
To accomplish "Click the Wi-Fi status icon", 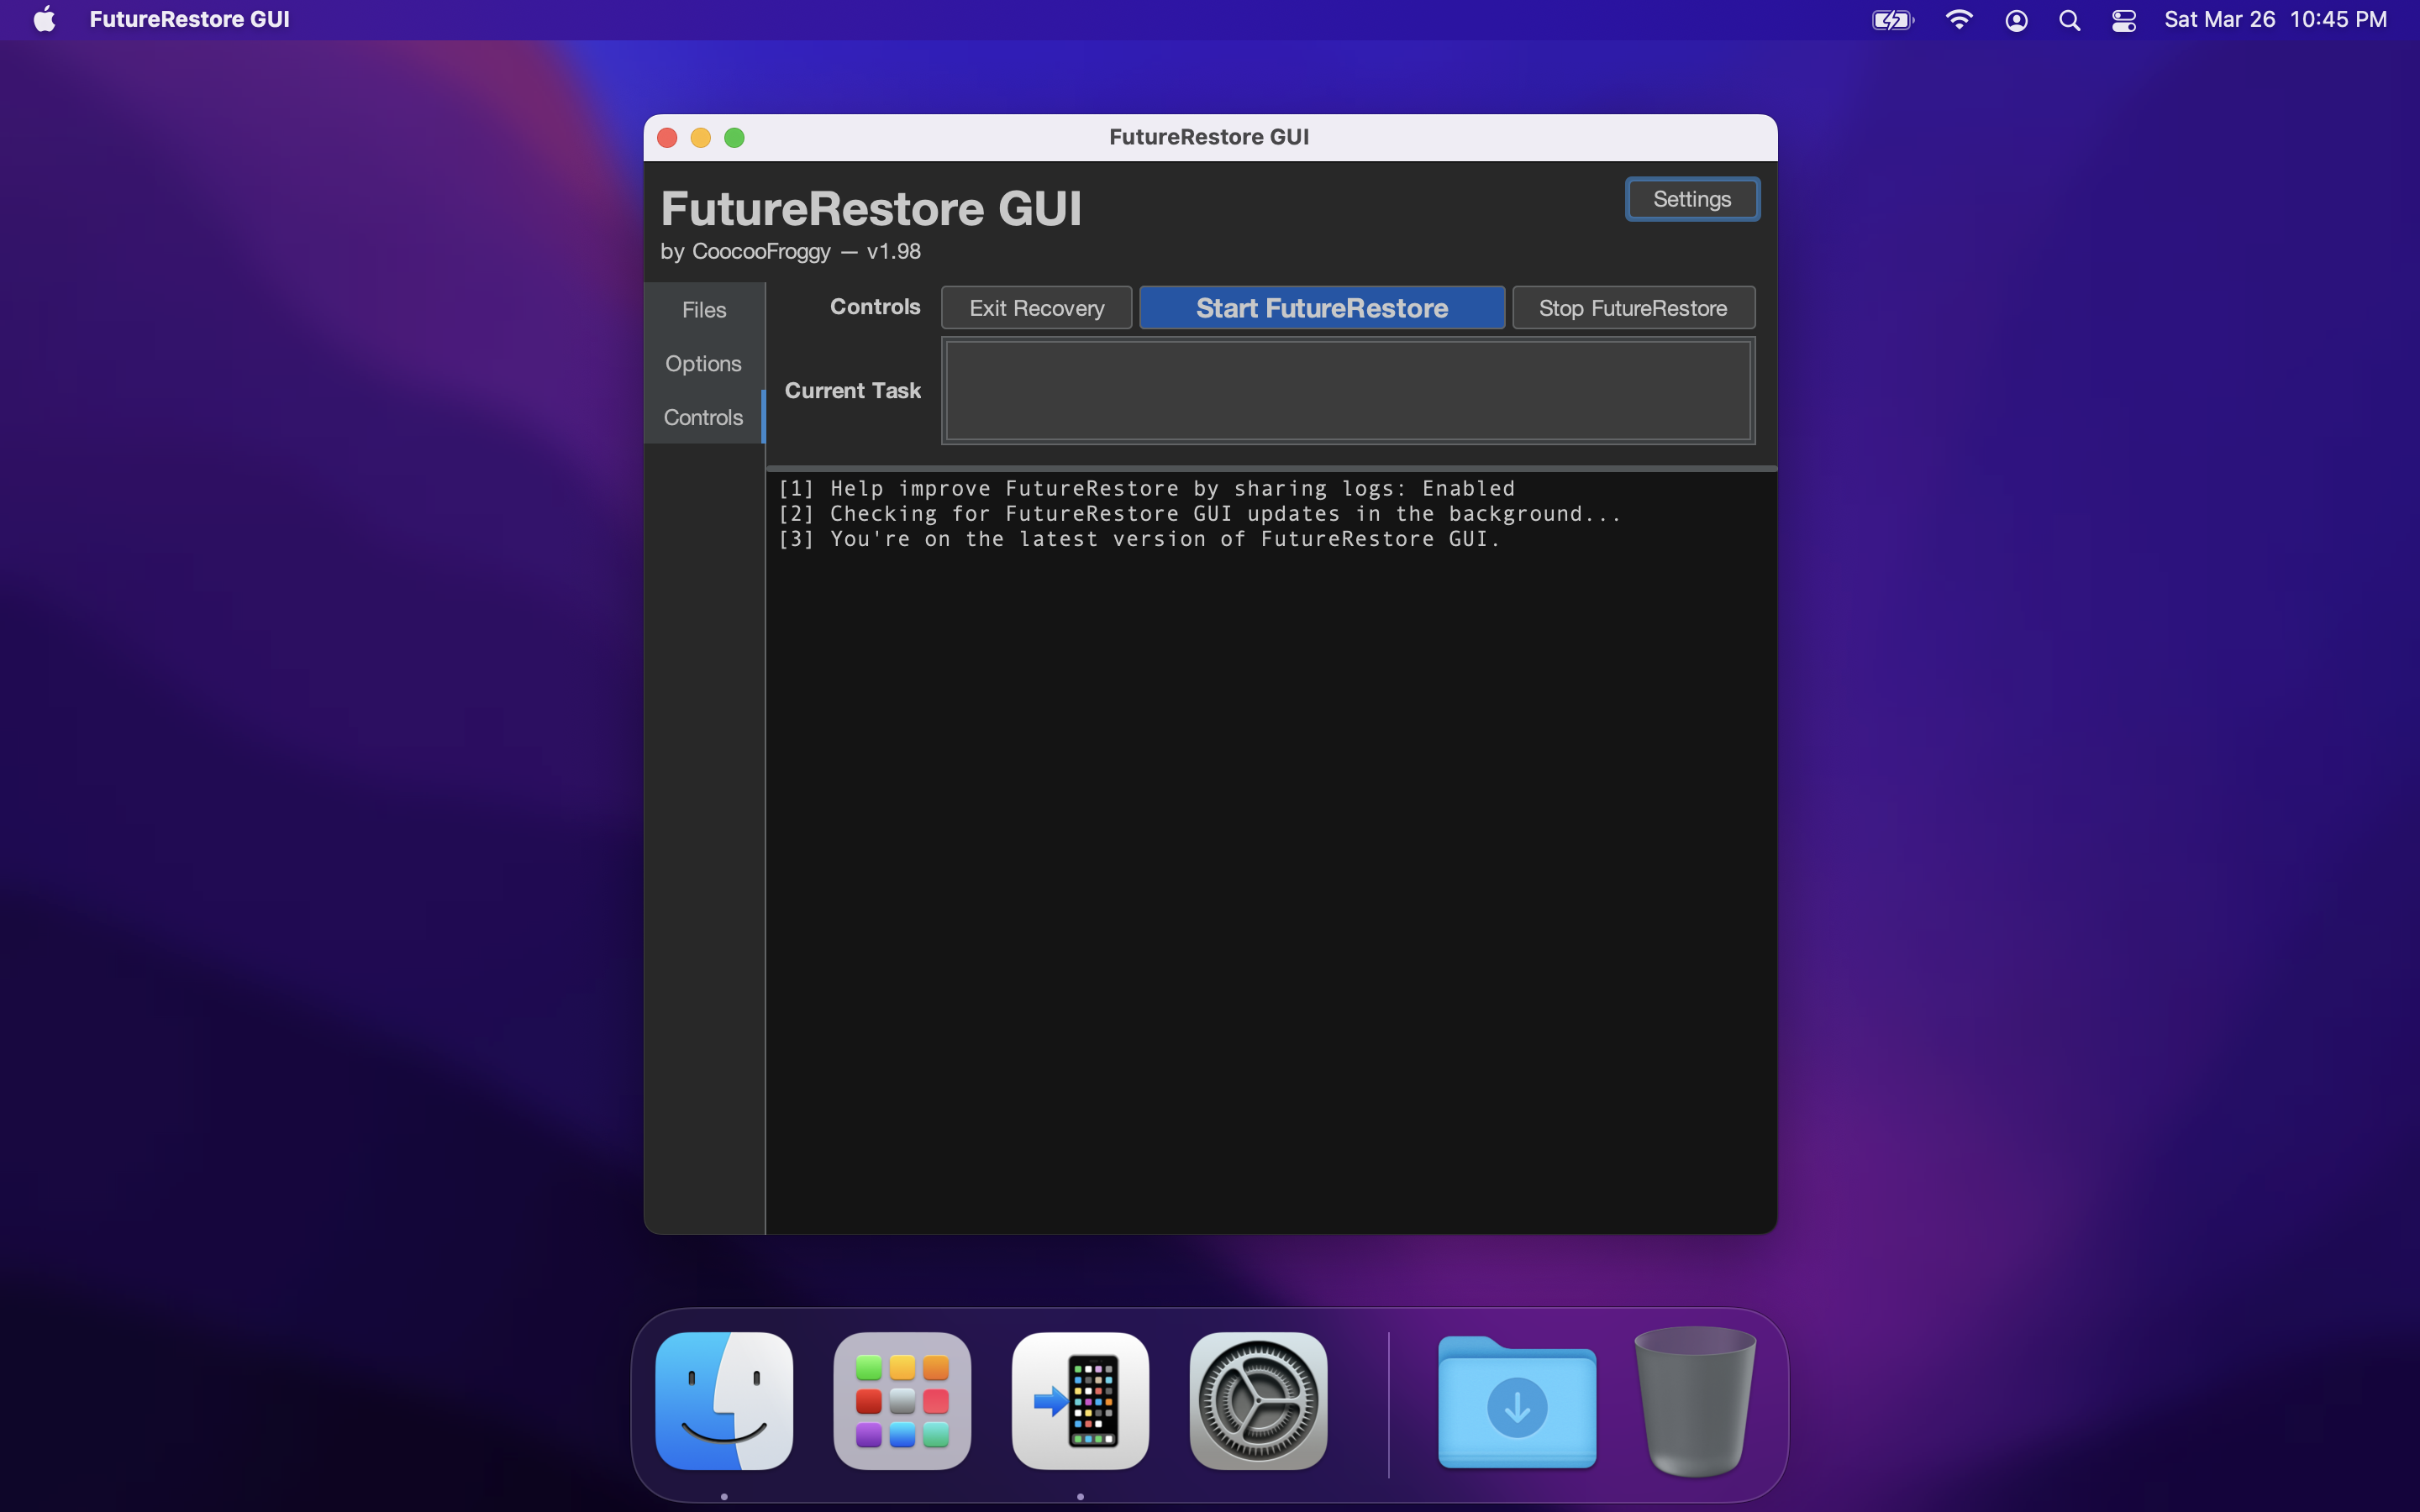I will (x=1958, y=20).
